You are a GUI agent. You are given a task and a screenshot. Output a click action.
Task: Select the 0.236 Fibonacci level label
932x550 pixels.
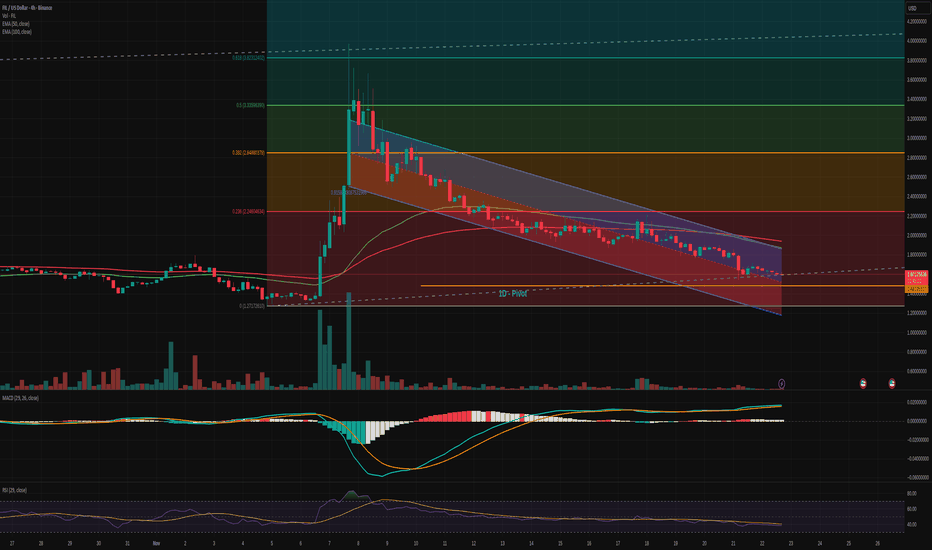click(248, 211)
